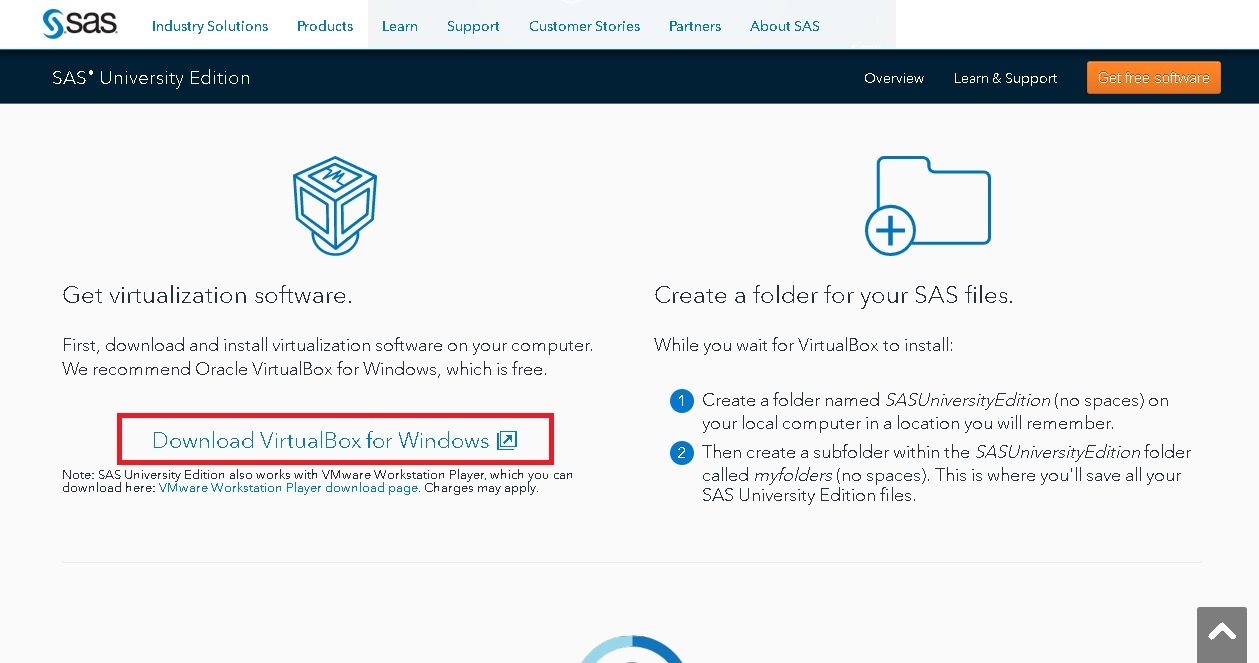Open the About SAS menu
1259x663 pixels.
pyautogui.click(x=785, y=26)
